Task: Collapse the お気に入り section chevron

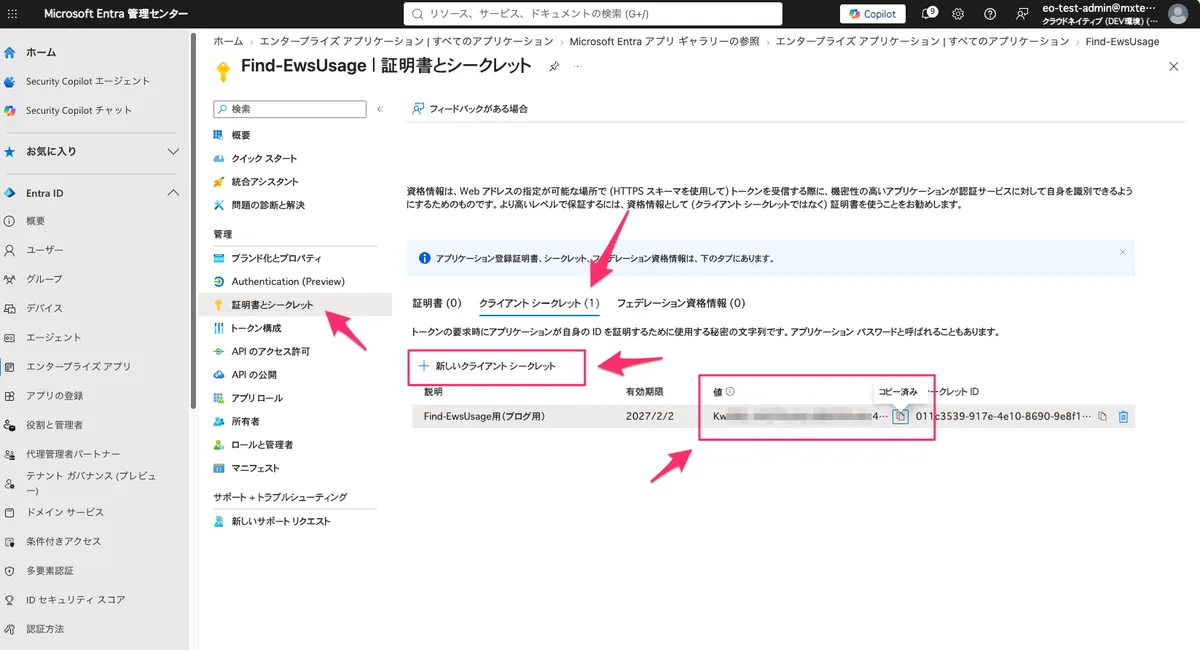Action: (173, 152)
